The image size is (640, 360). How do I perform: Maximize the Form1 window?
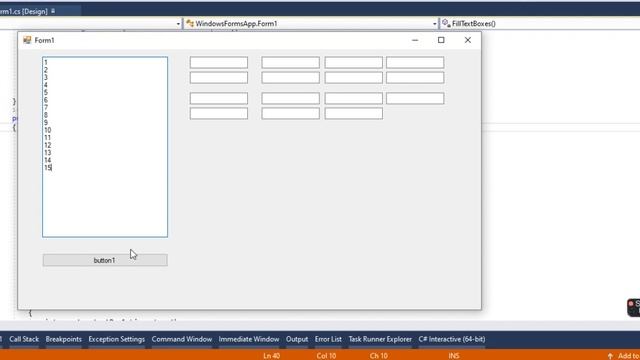pos(441,40)
